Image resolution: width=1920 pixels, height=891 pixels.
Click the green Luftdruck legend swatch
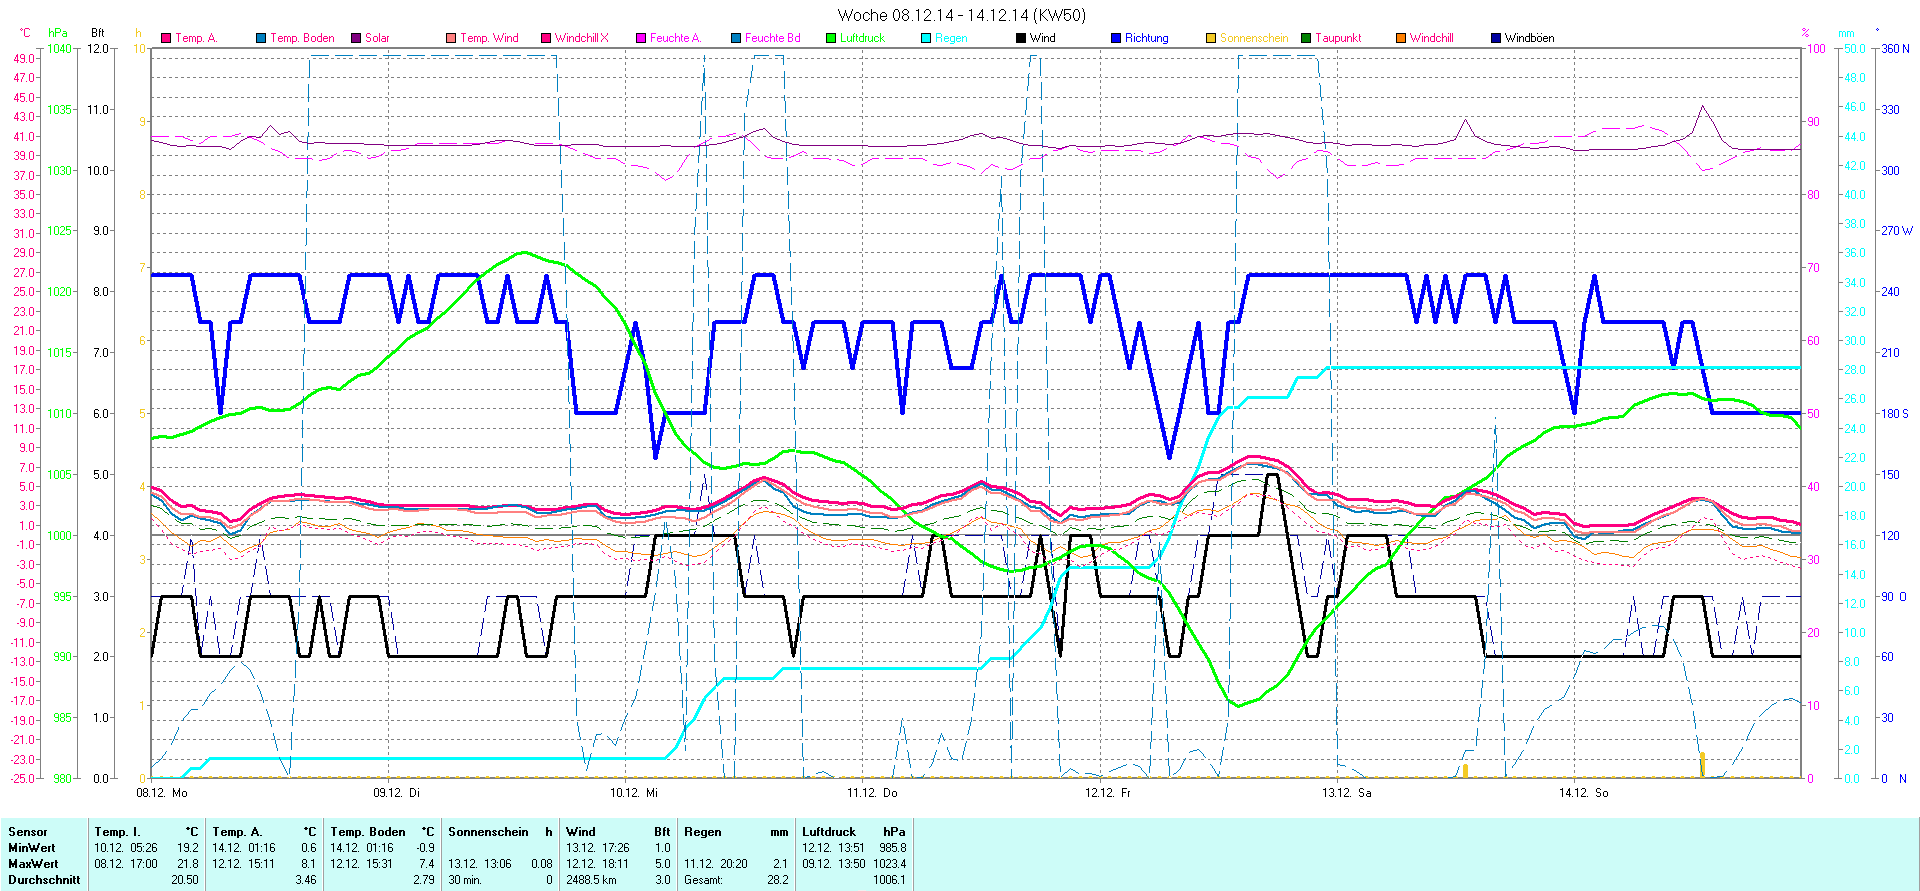831,38
